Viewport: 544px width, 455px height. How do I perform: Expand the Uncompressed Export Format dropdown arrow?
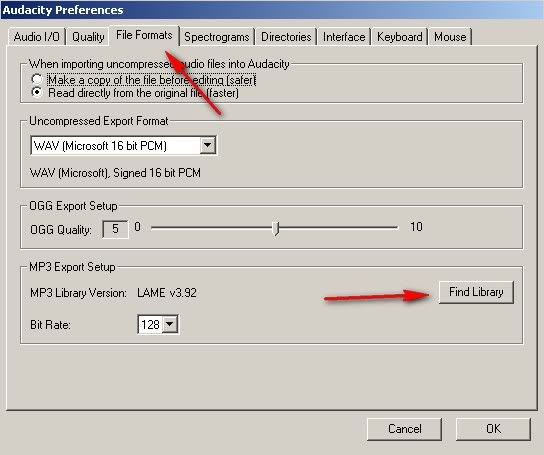[207, 145]
